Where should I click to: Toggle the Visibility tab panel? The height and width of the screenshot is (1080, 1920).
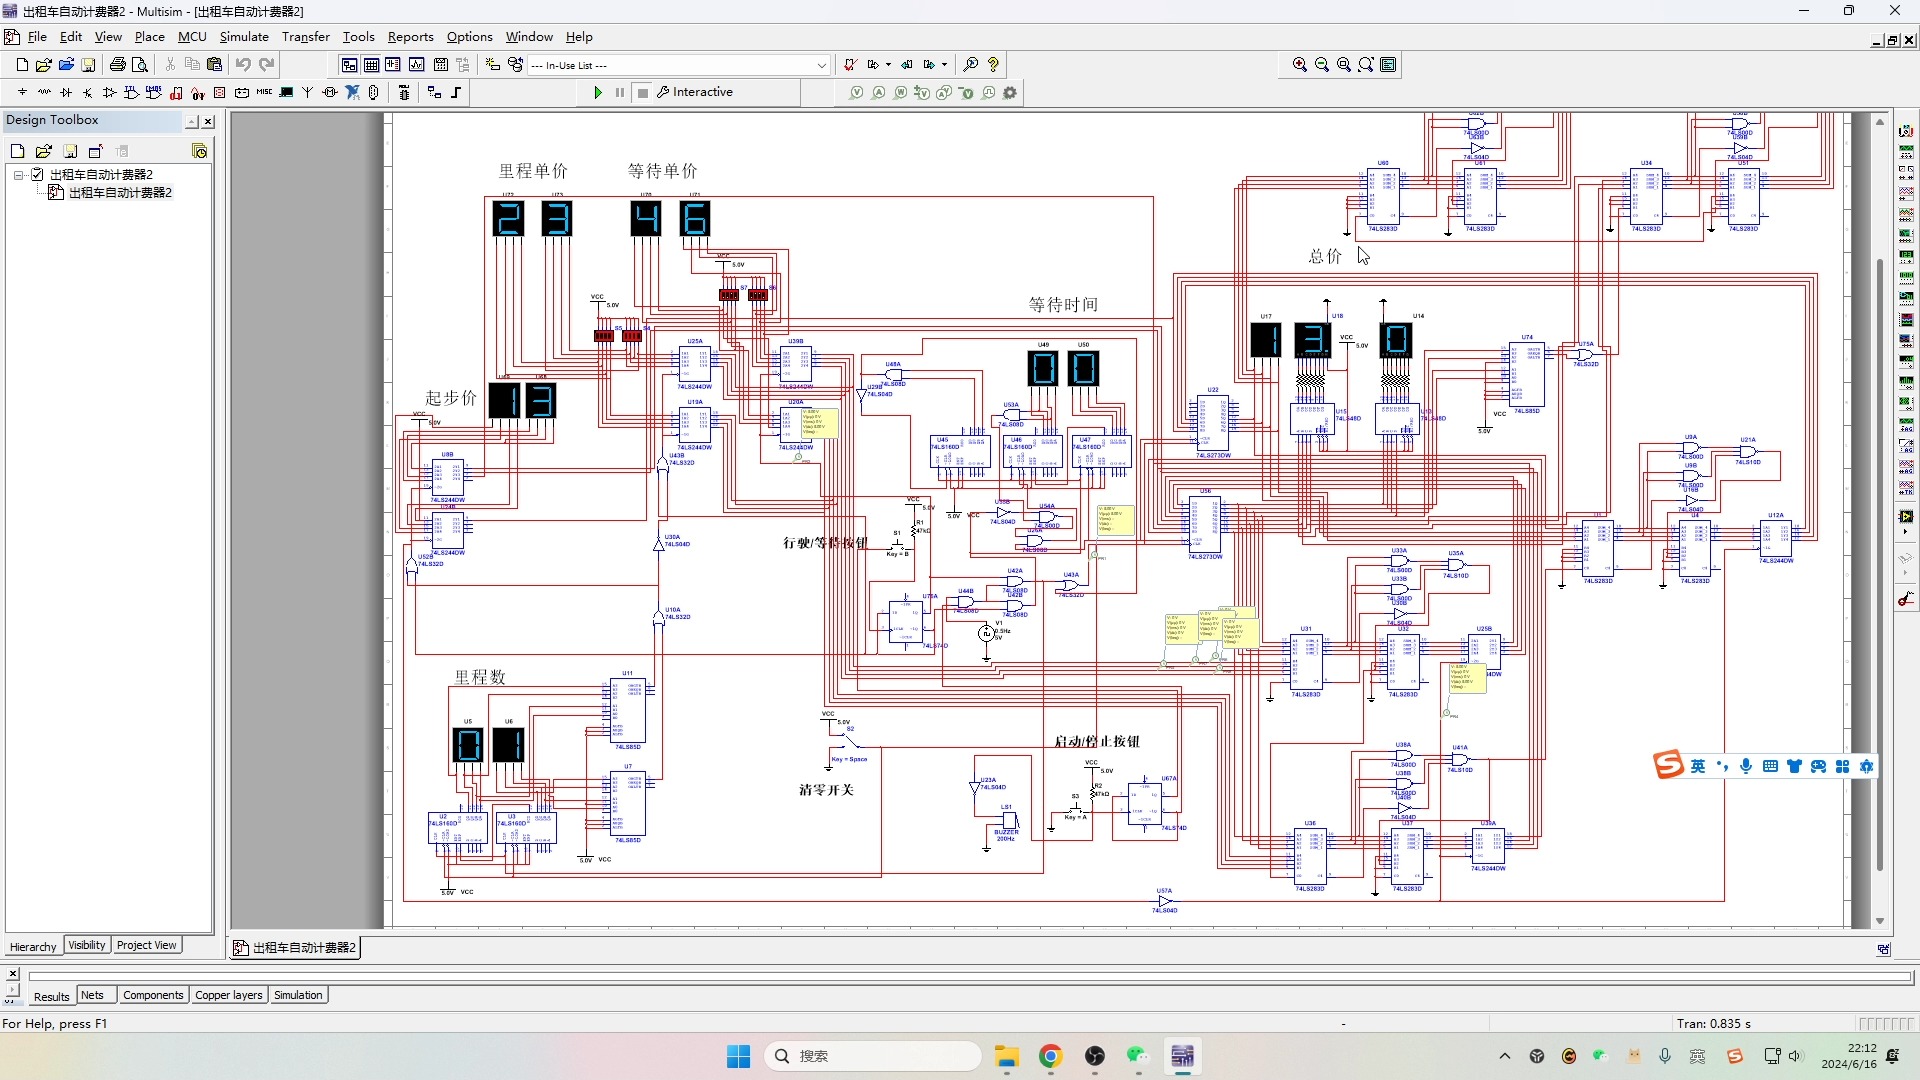(86, 944)
